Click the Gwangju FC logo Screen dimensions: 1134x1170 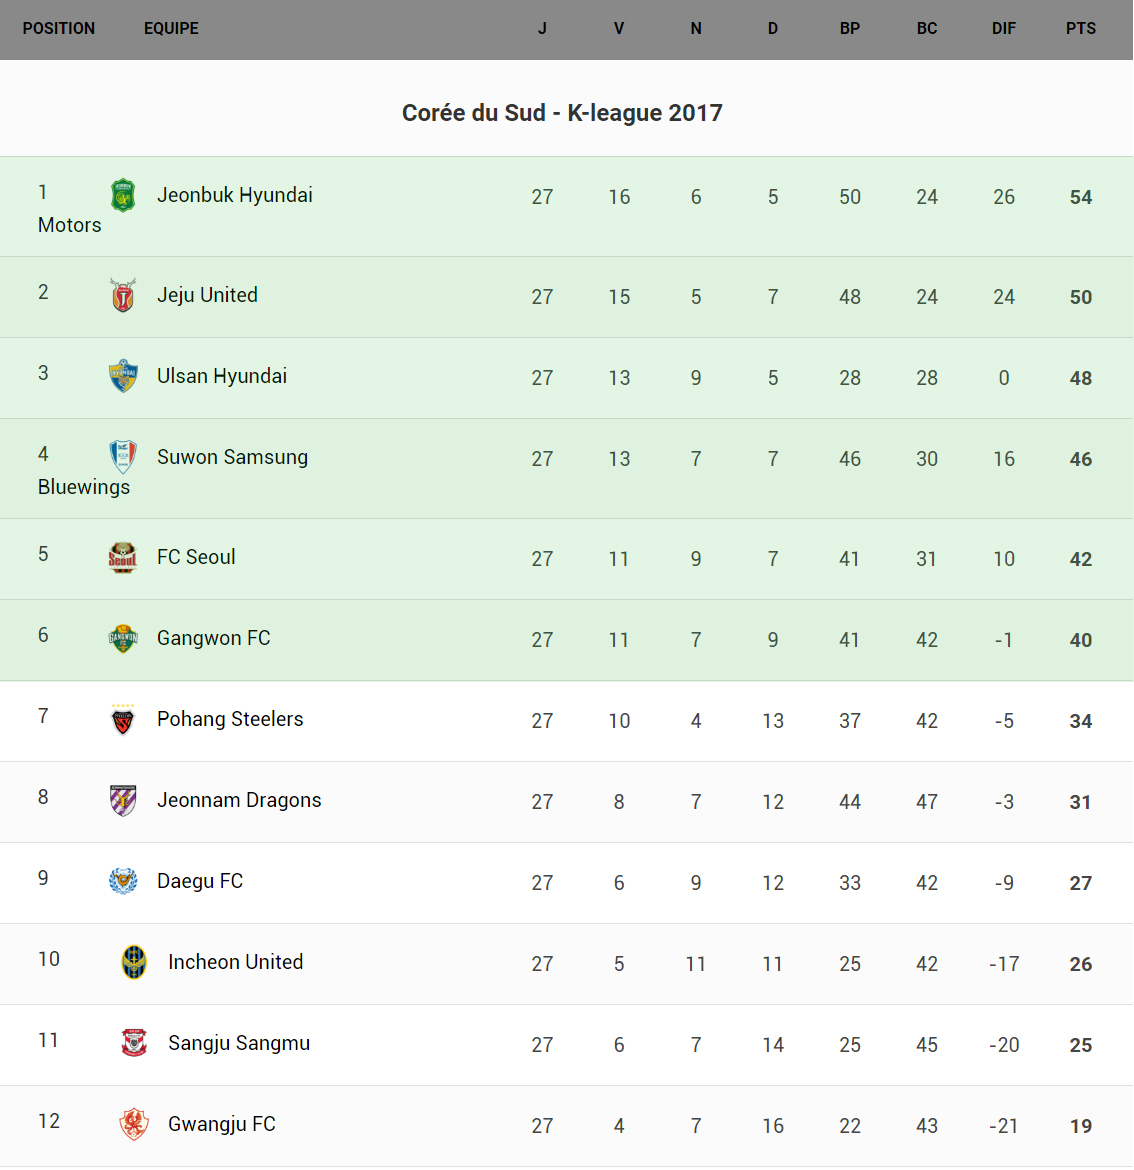pyautogui.click(x=134, y=1125)
